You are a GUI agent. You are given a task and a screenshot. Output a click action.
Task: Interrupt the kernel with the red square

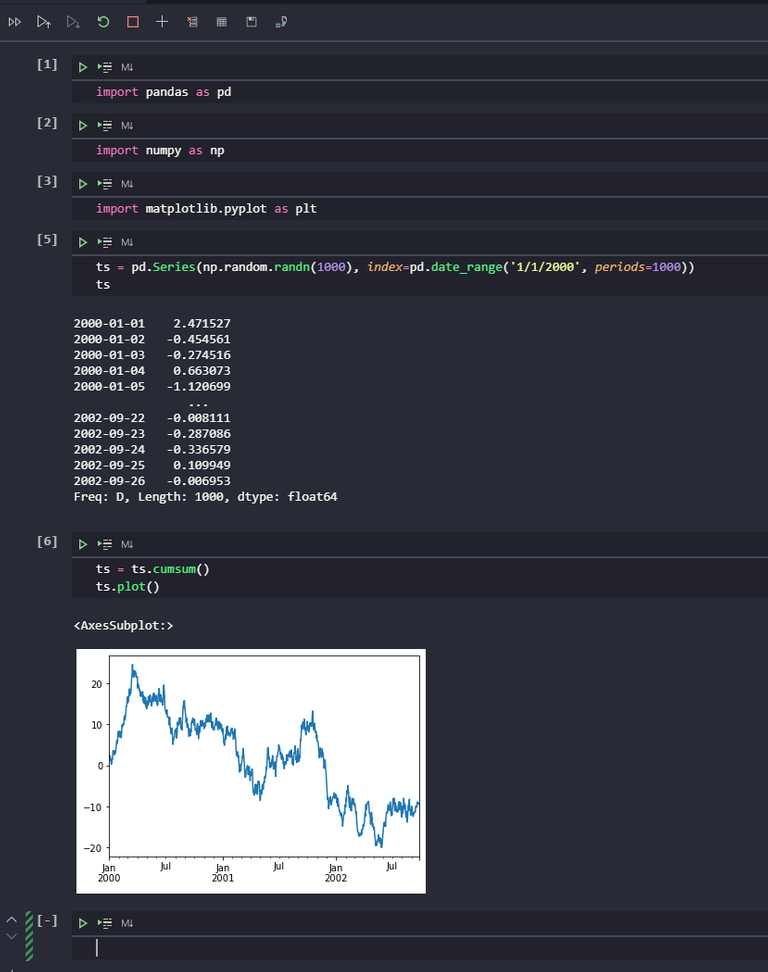click(133, 22)
